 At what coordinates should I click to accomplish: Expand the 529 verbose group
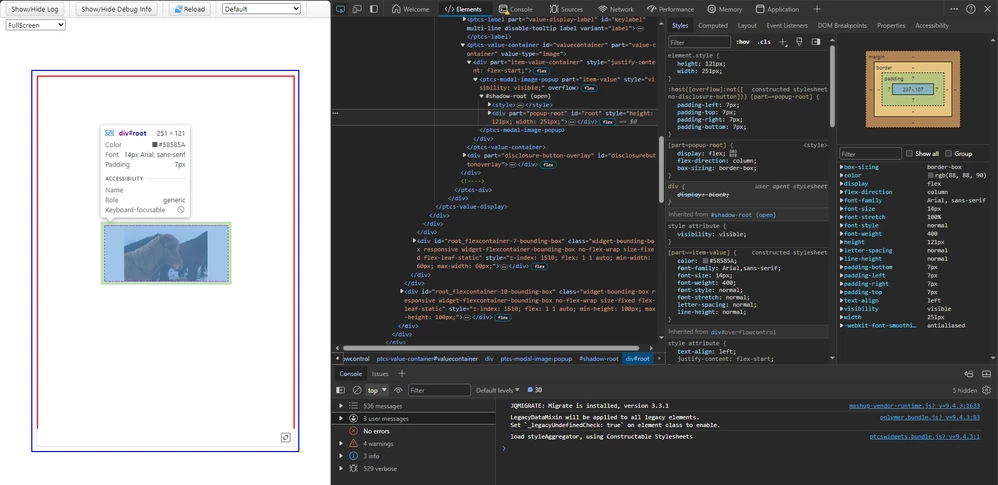coord(341,468)
